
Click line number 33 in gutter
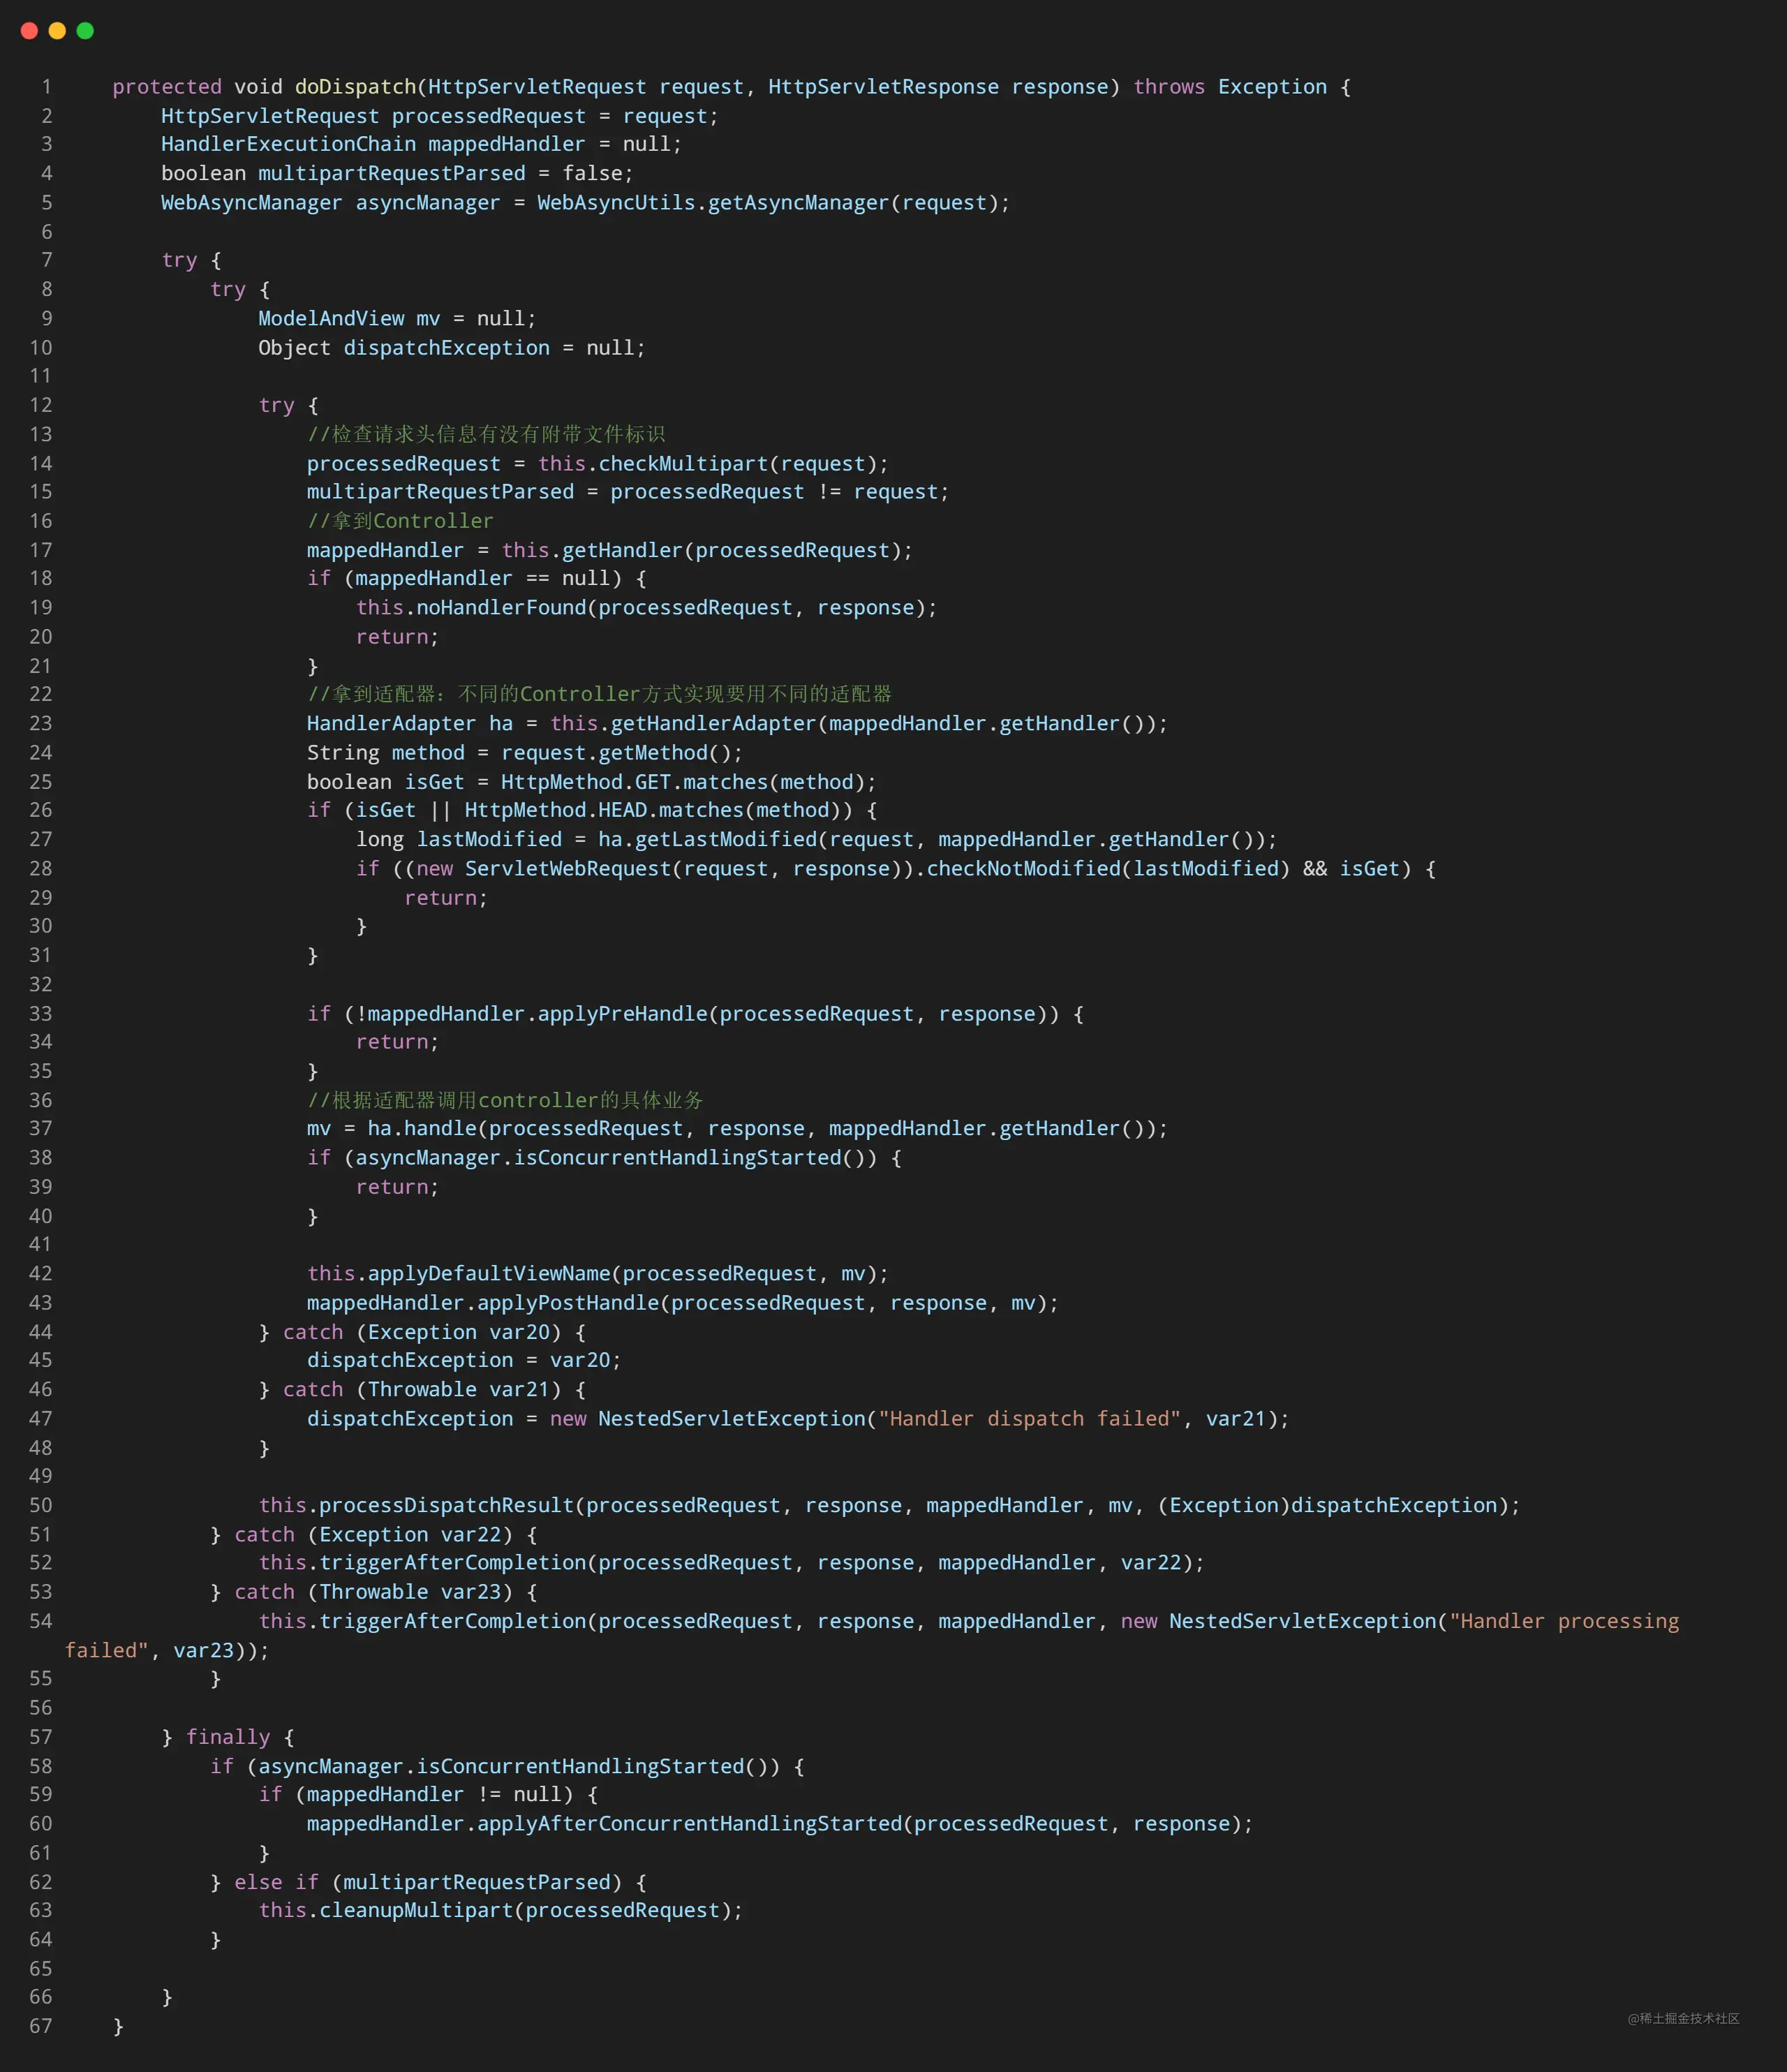40,1013
